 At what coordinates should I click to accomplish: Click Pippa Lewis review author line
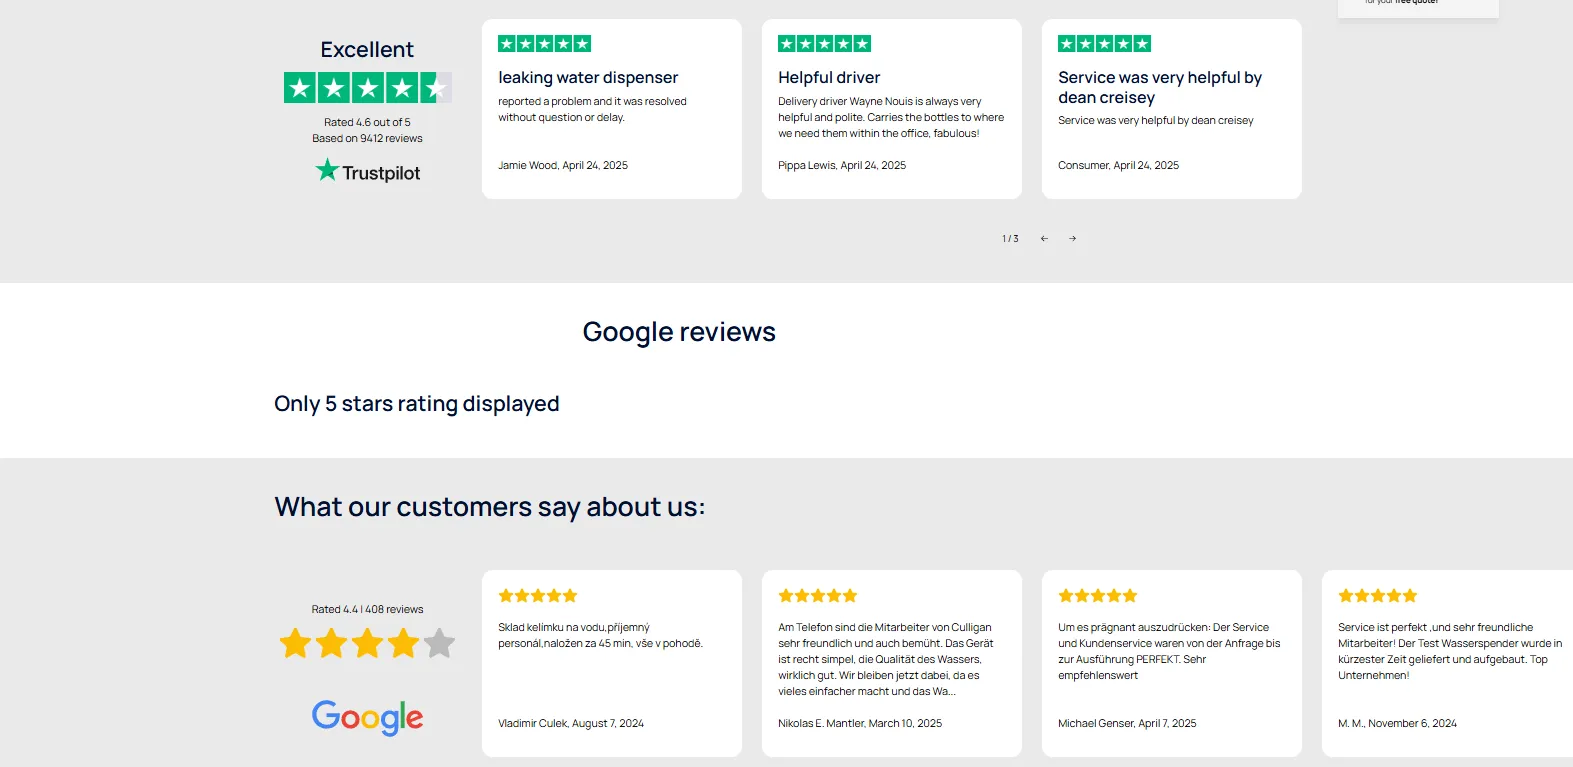842,165
